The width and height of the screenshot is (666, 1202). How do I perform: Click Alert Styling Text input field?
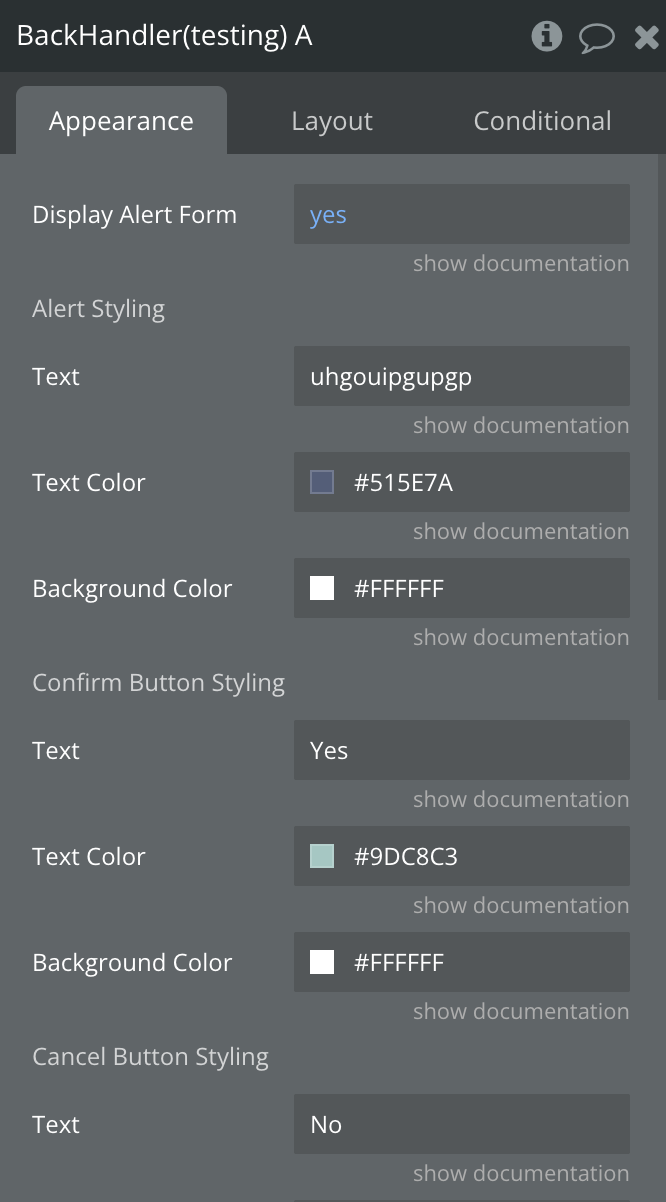point(461,377)
